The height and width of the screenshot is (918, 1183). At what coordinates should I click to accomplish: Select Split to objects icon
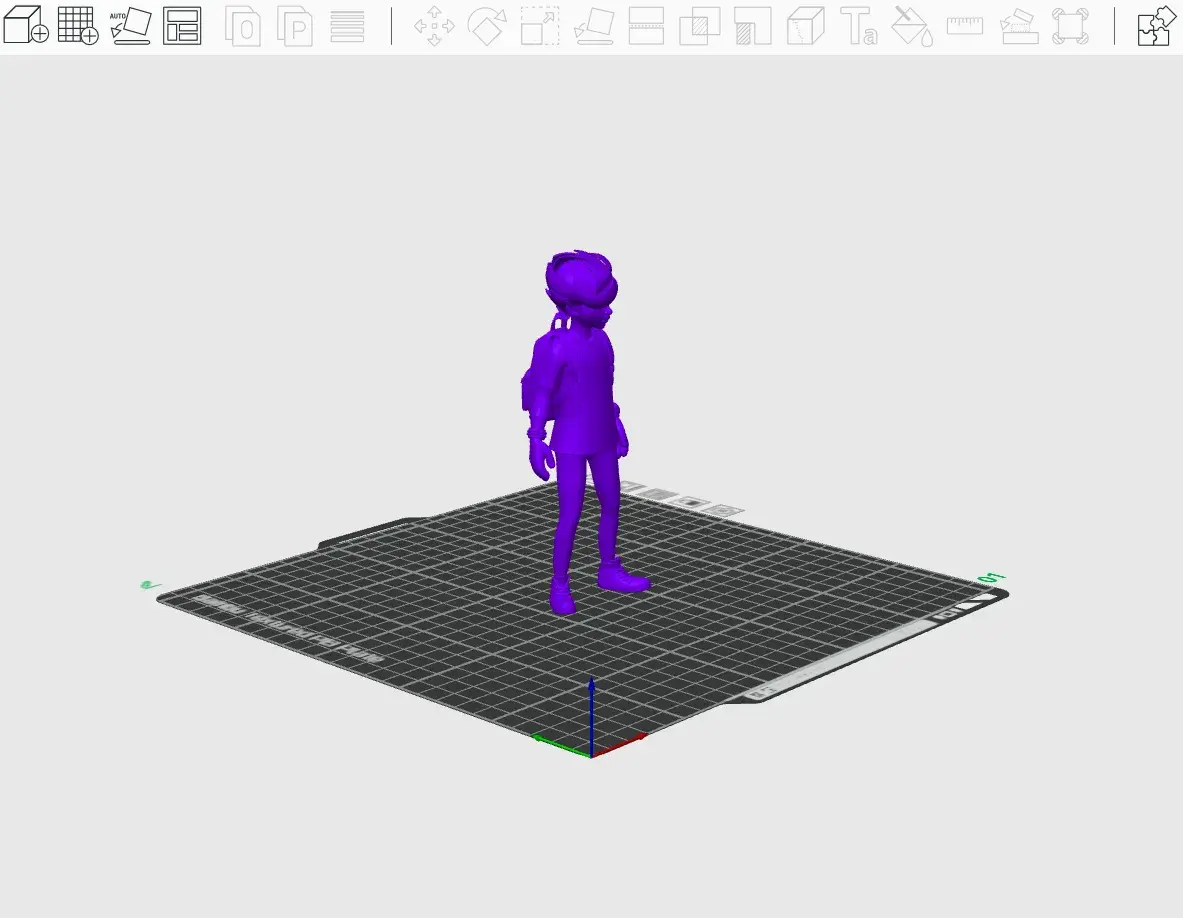(243, 26)
